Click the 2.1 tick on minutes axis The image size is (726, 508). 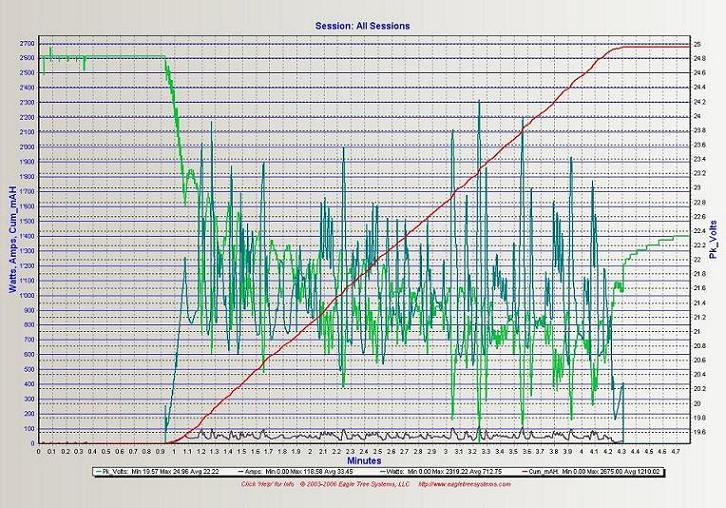[x=322, y=451]
